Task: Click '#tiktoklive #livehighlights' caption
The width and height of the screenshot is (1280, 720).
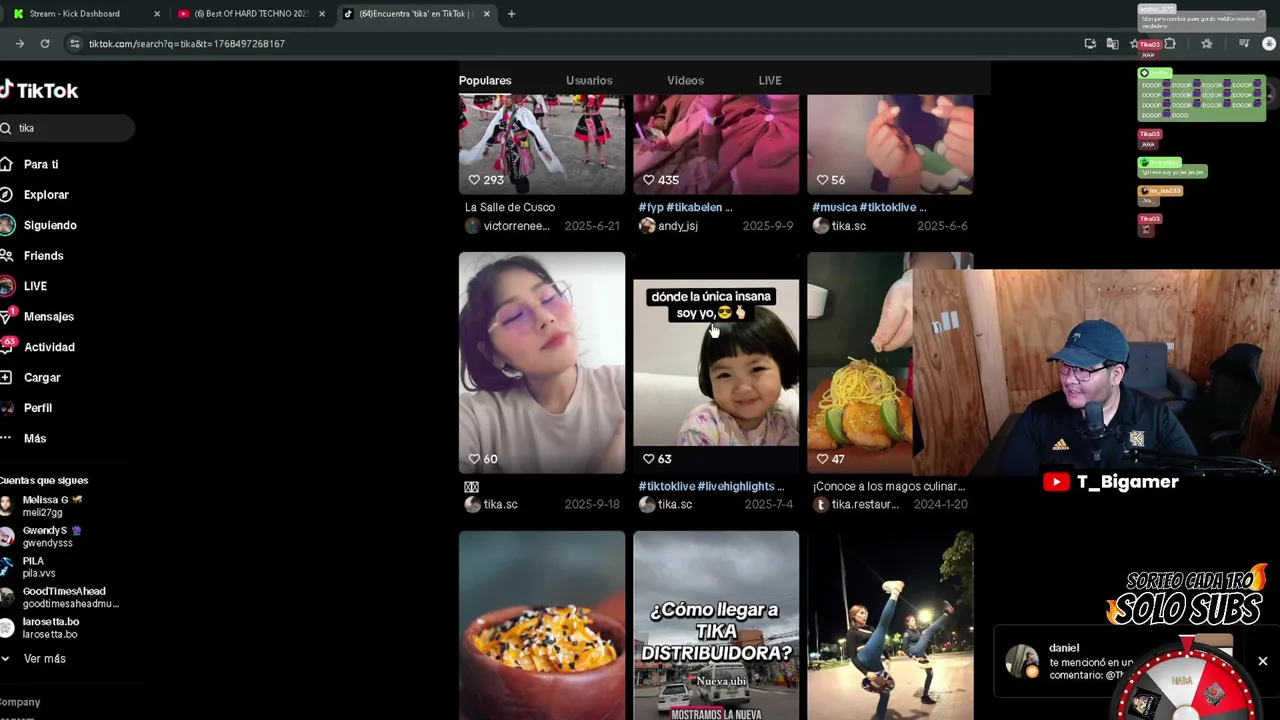Action: (x=711, y=486)
